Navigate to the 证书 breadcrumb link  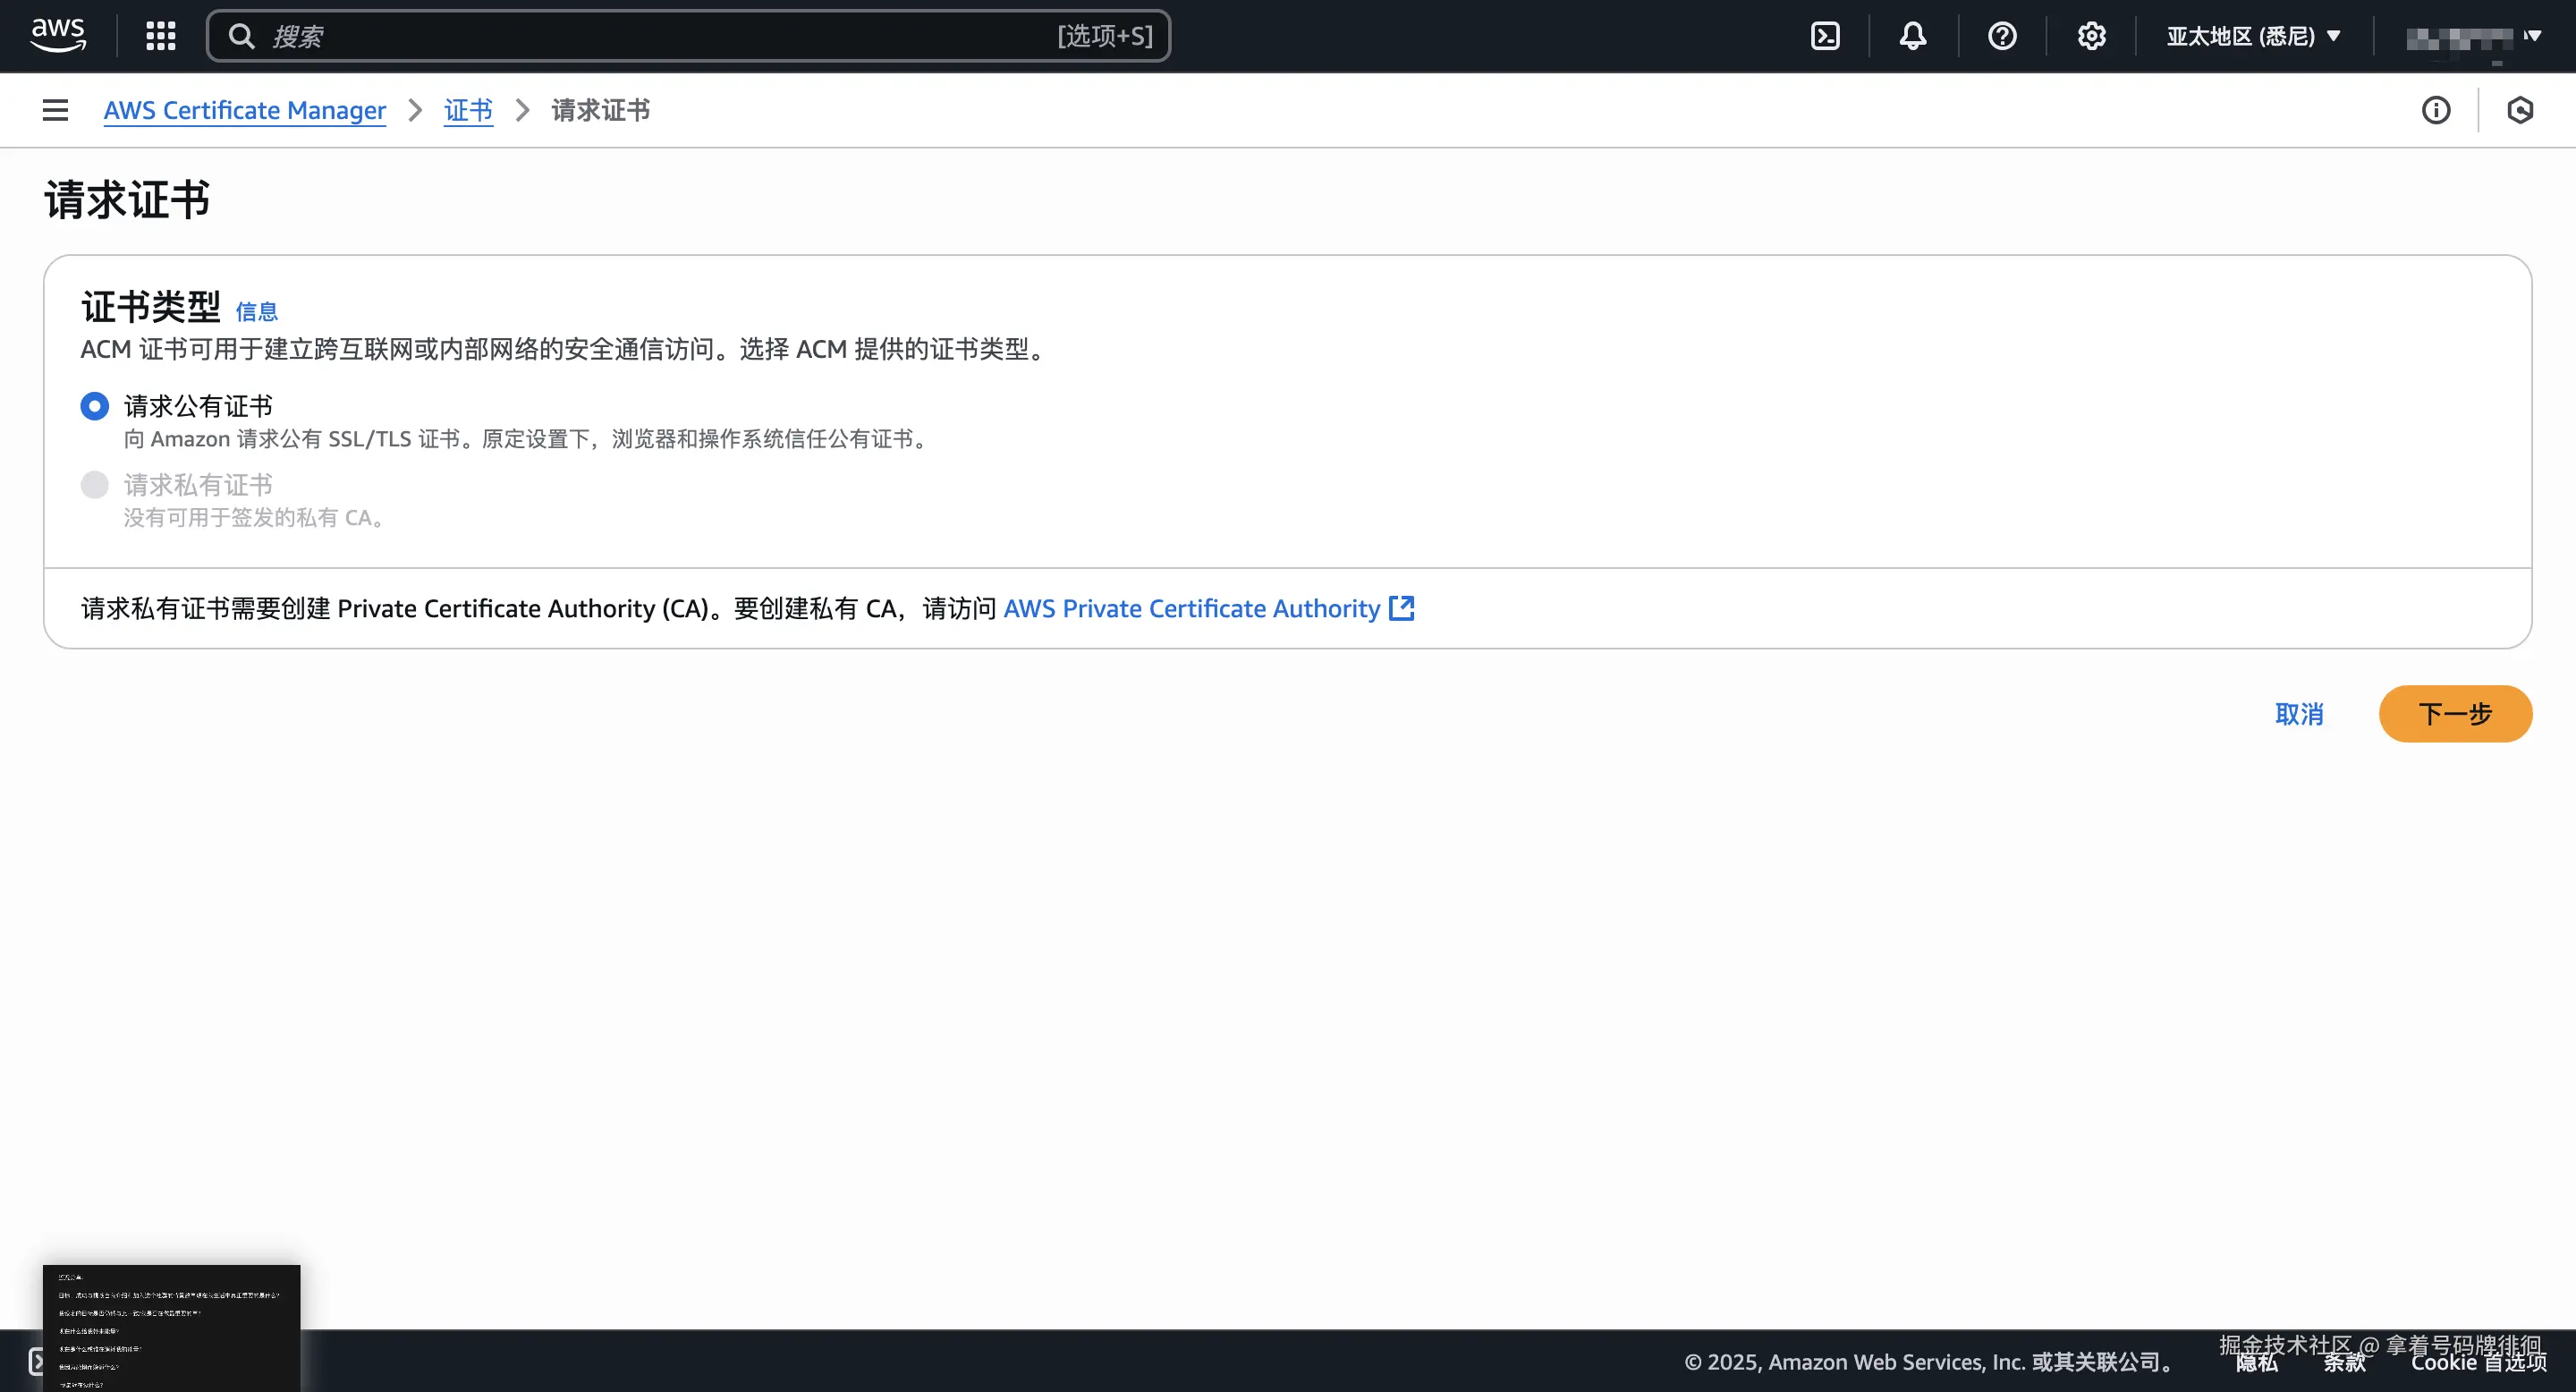468,110
